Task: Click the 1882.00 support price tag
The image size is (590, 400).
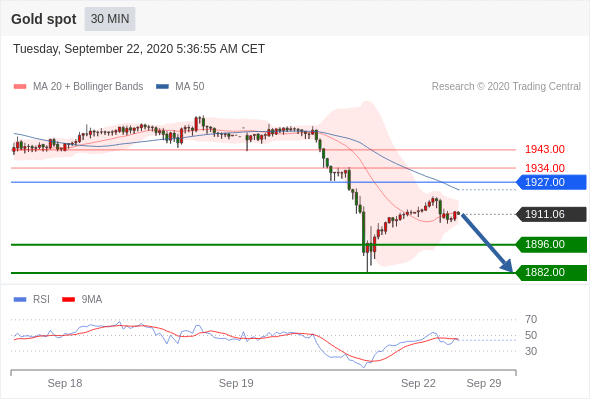Action: [x=551, y=272]
